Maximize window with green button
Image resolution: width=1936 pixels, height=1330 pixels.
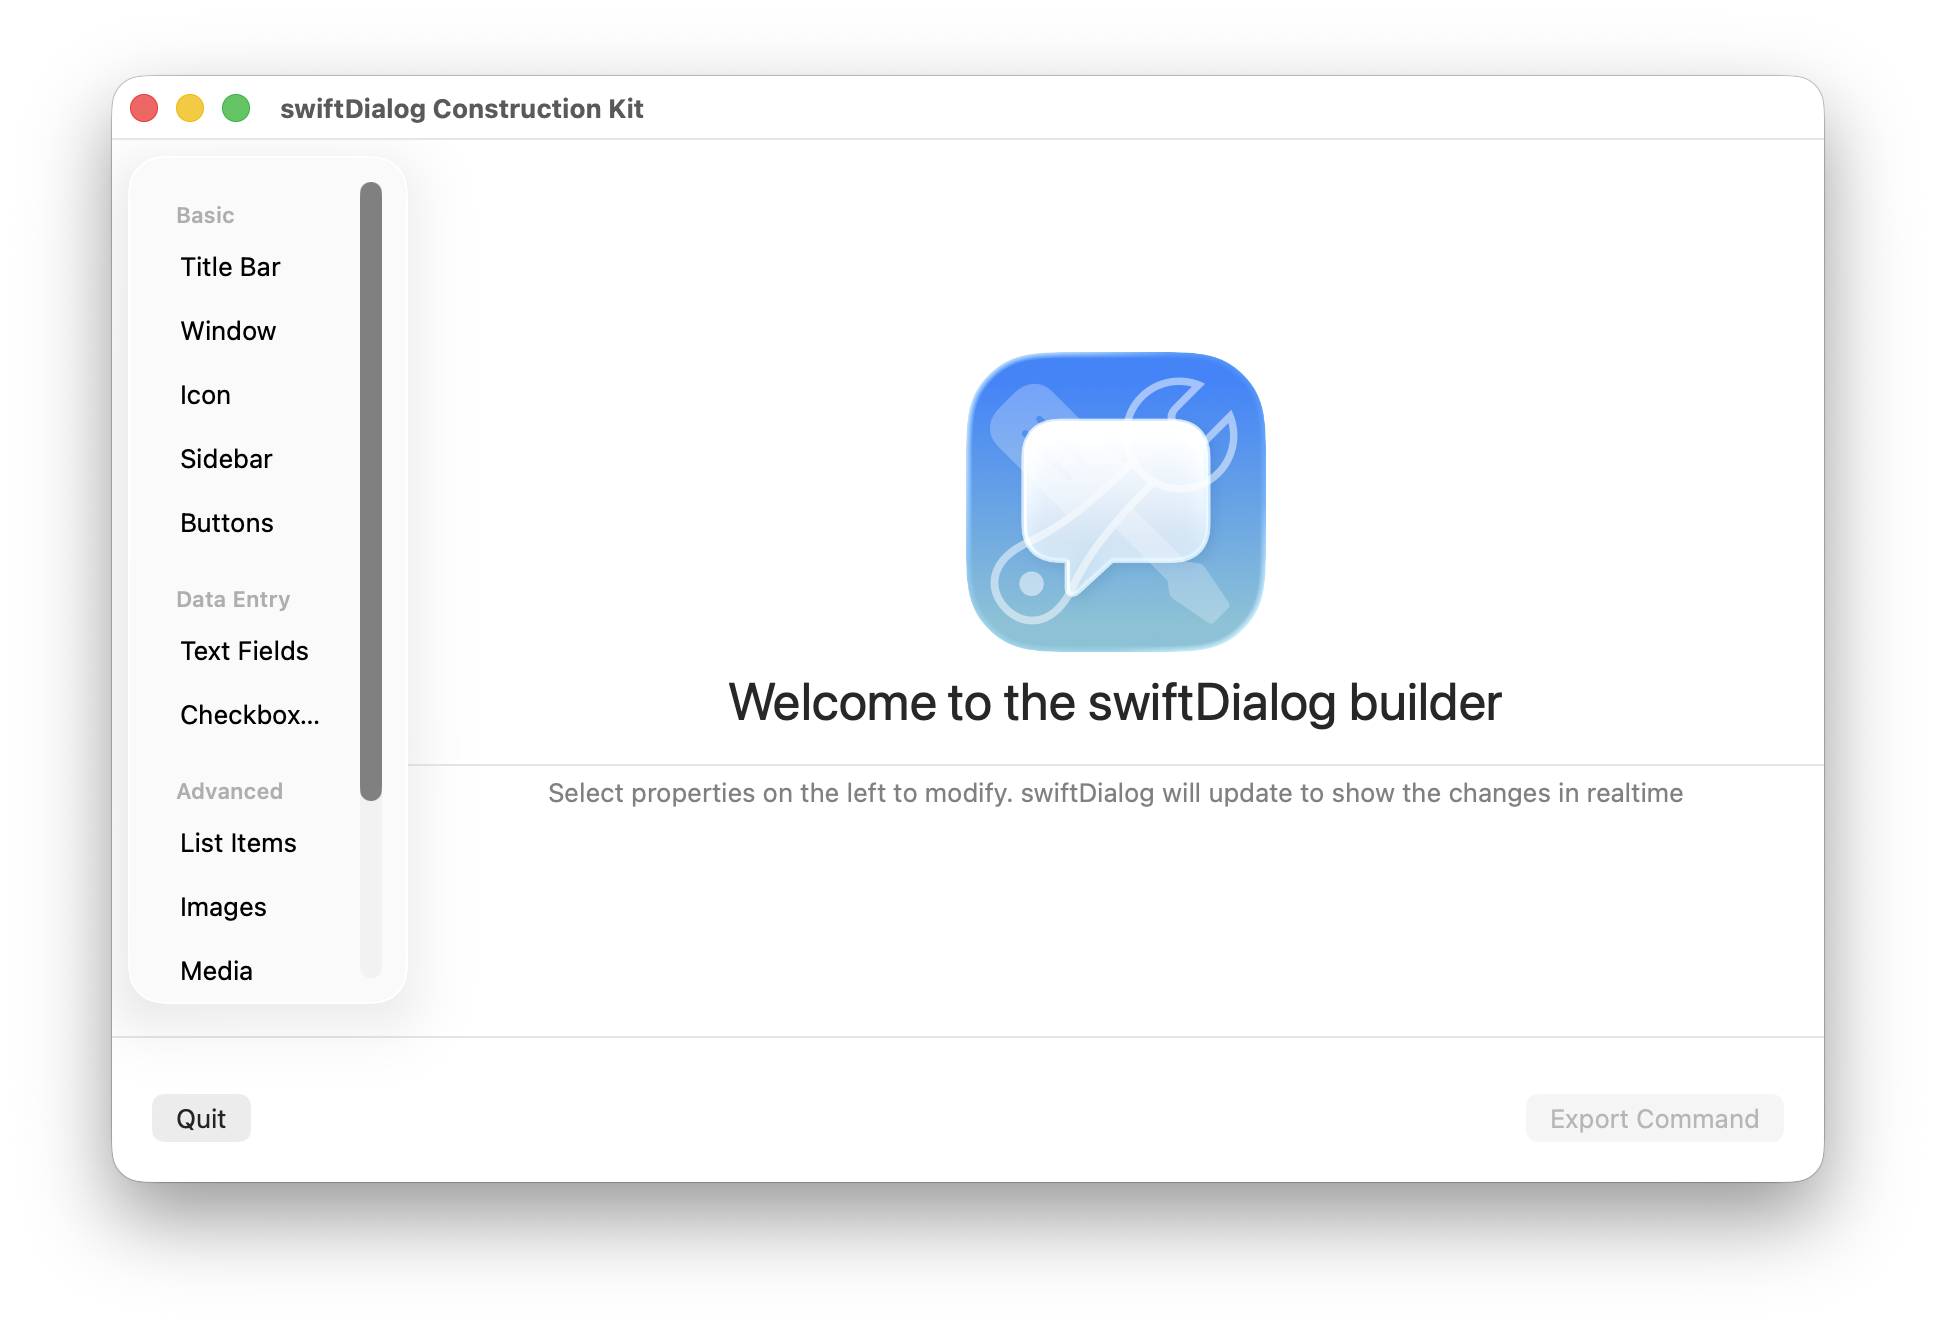click(236, 108)
